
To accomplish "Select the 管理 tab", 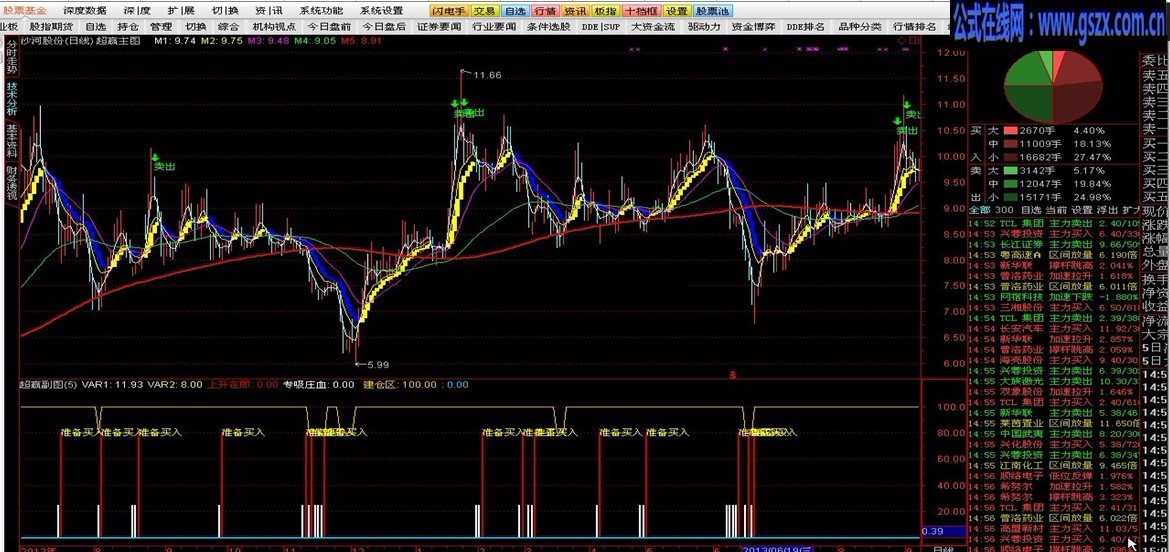I will tap(161, 27).
